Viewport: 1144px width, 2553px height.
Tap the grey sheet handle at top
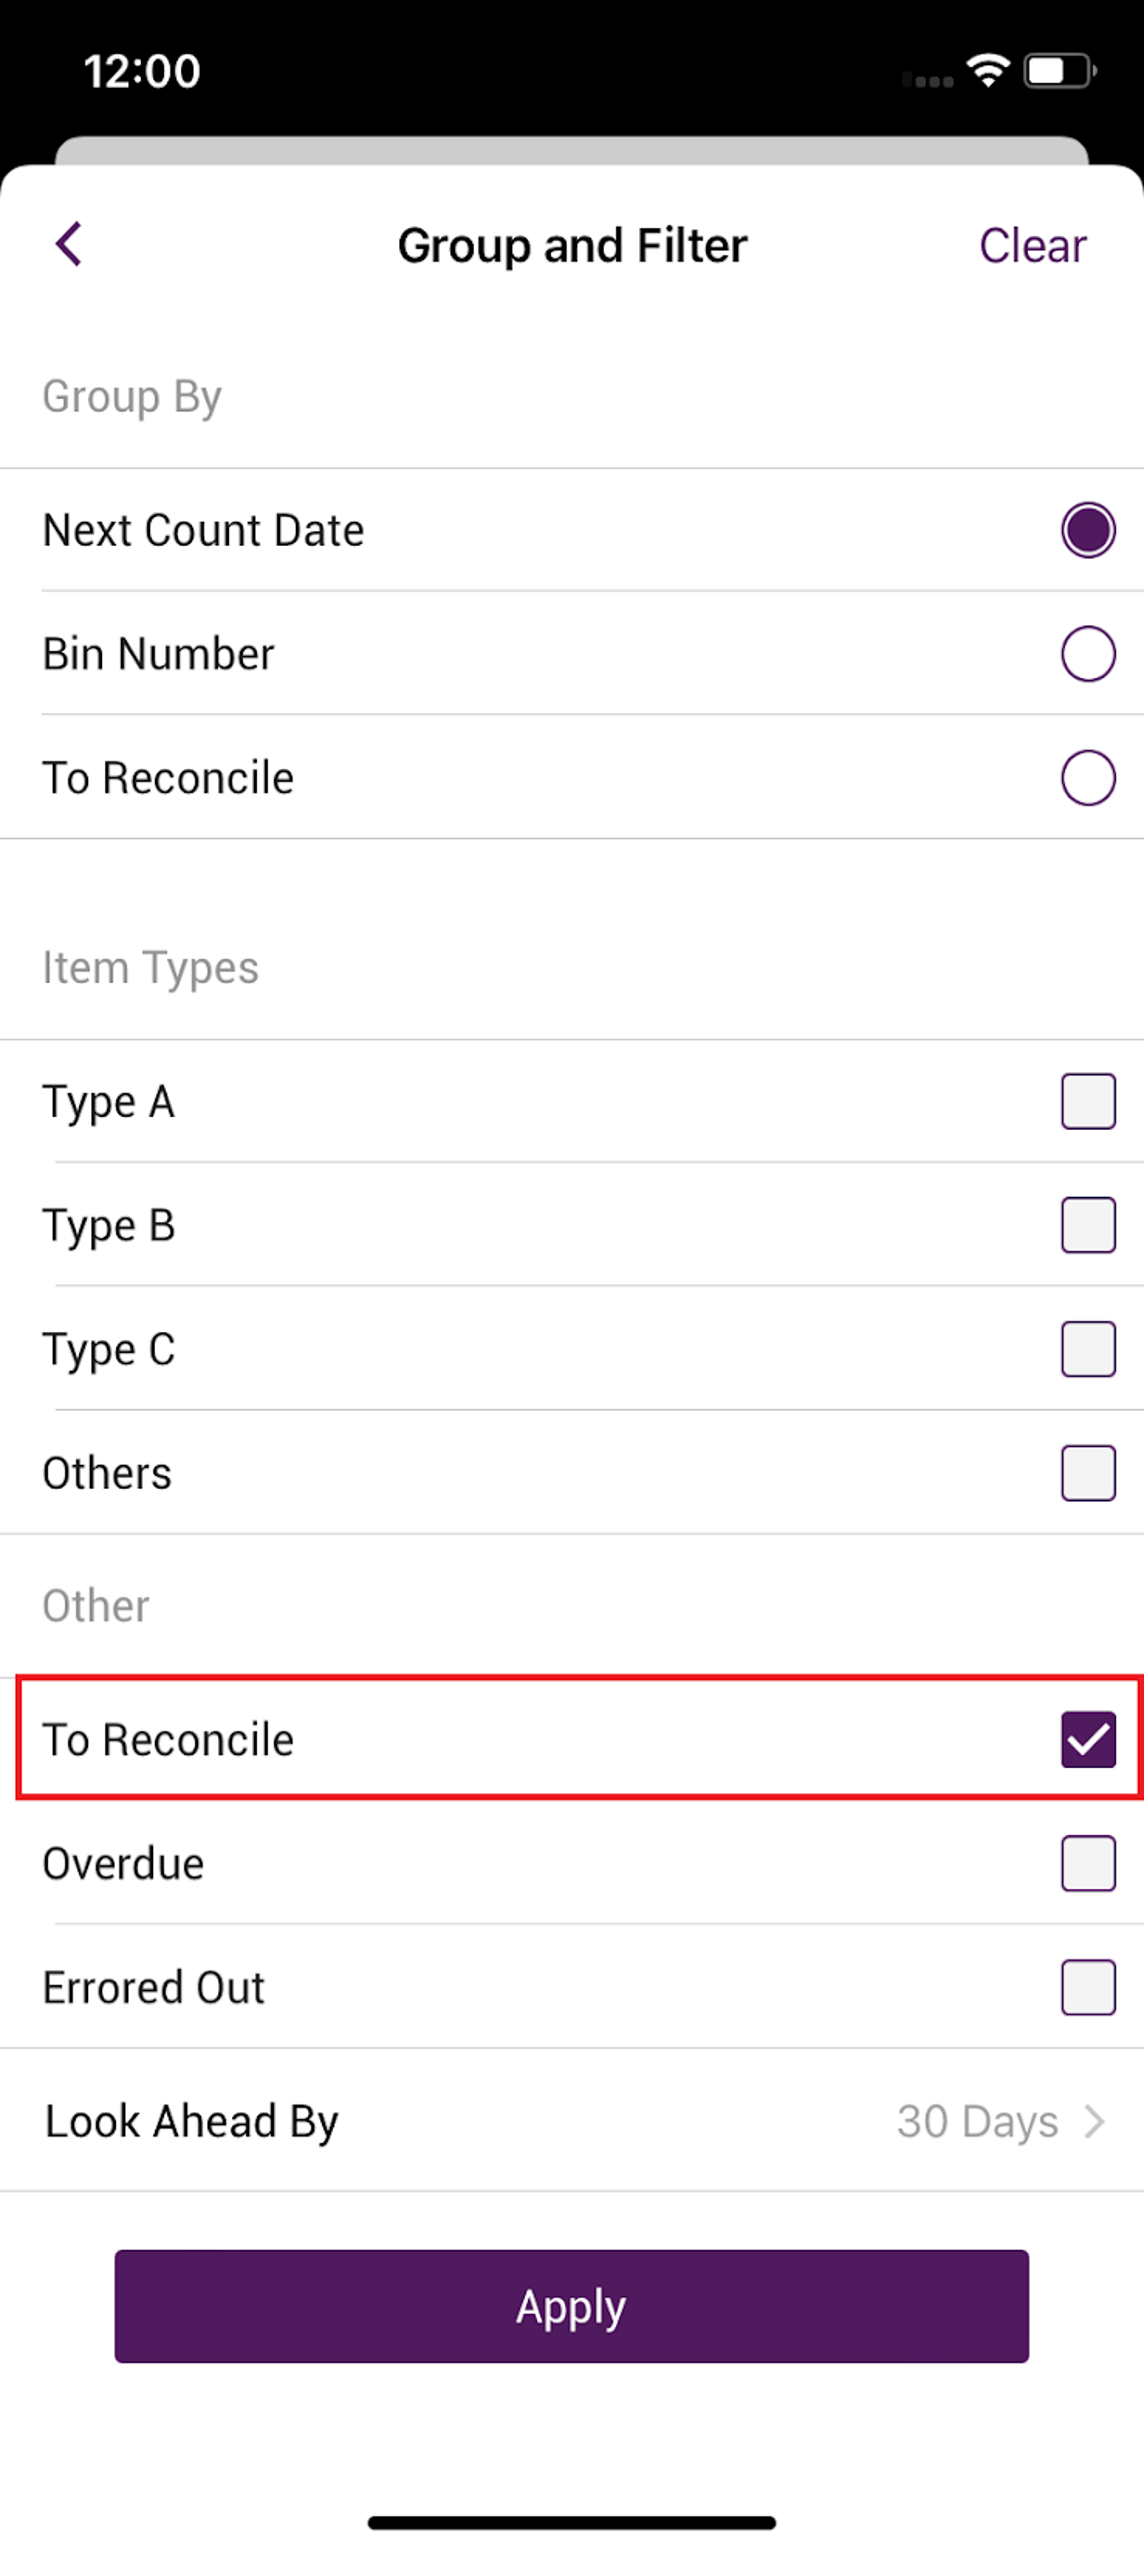coord(572,151)
